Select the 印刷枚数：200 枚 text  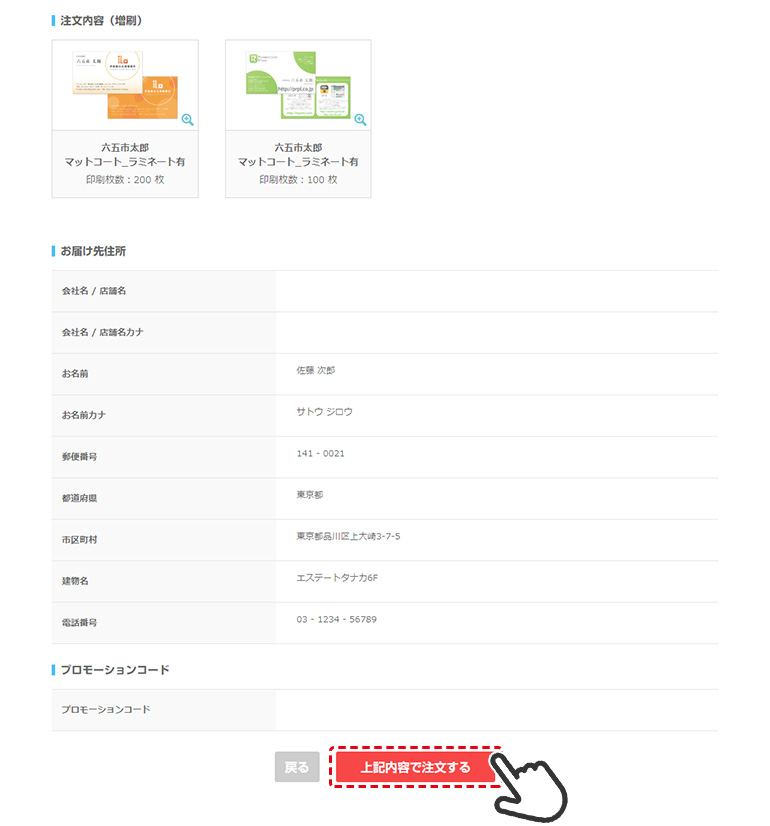coord(125,180)
